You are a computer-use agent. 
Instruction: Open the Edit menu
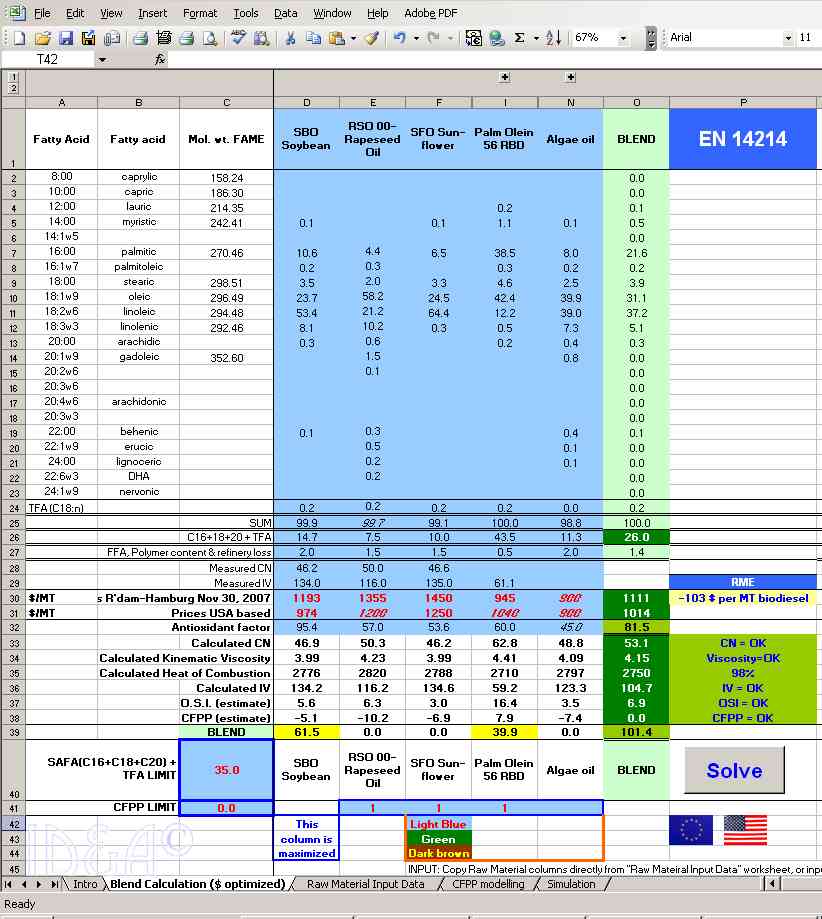[x=75, y=13]
